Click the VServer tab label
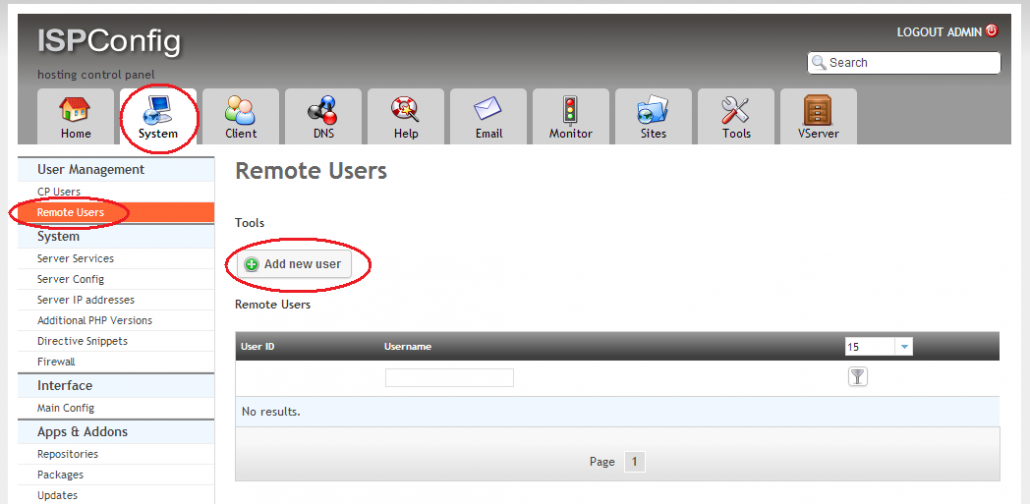Image resolution: width=1030 pixels, height=504 pixels. point(818,133)
